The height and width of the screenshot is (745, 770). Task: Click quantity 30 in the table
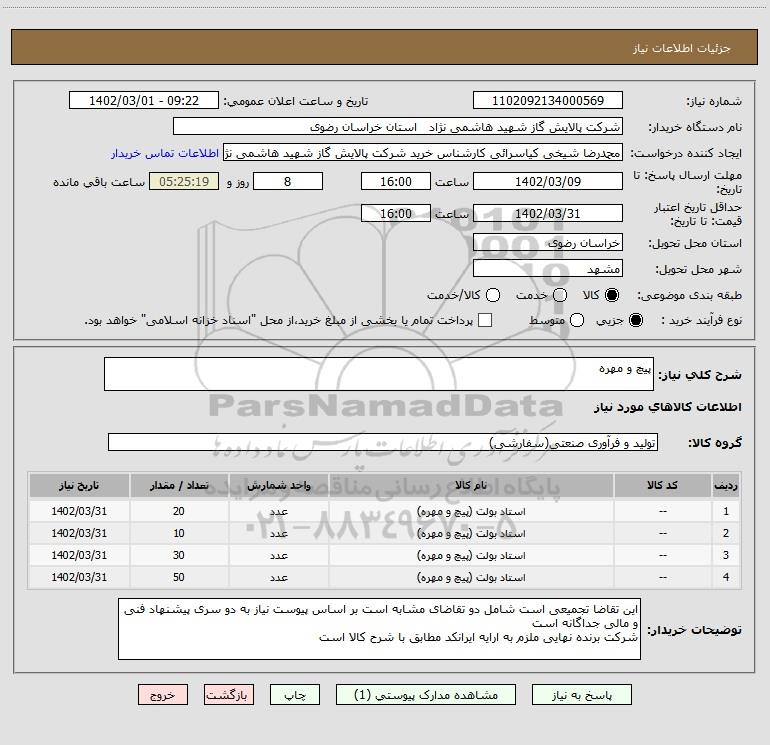coord(179,555)
